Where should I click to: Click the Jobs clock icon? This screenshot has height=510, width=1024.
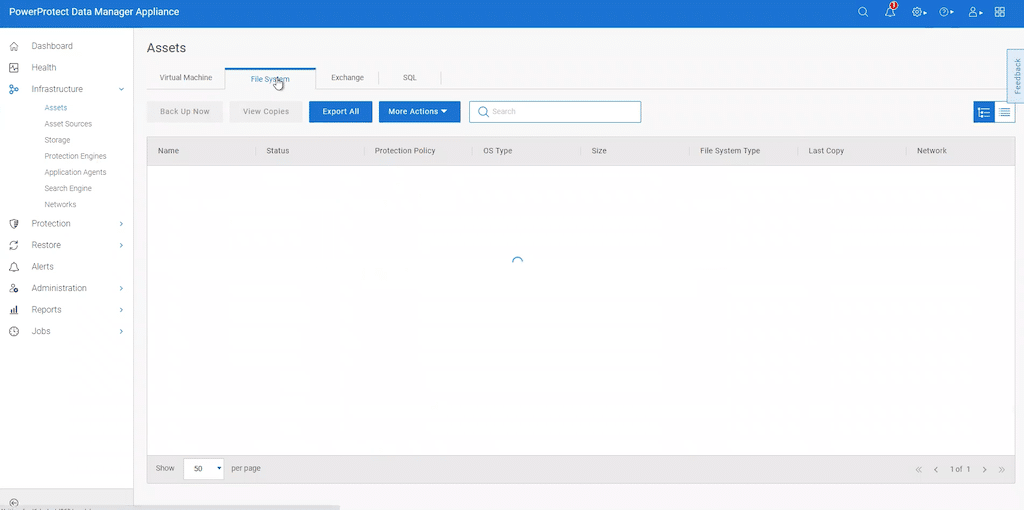click(14, 332)
